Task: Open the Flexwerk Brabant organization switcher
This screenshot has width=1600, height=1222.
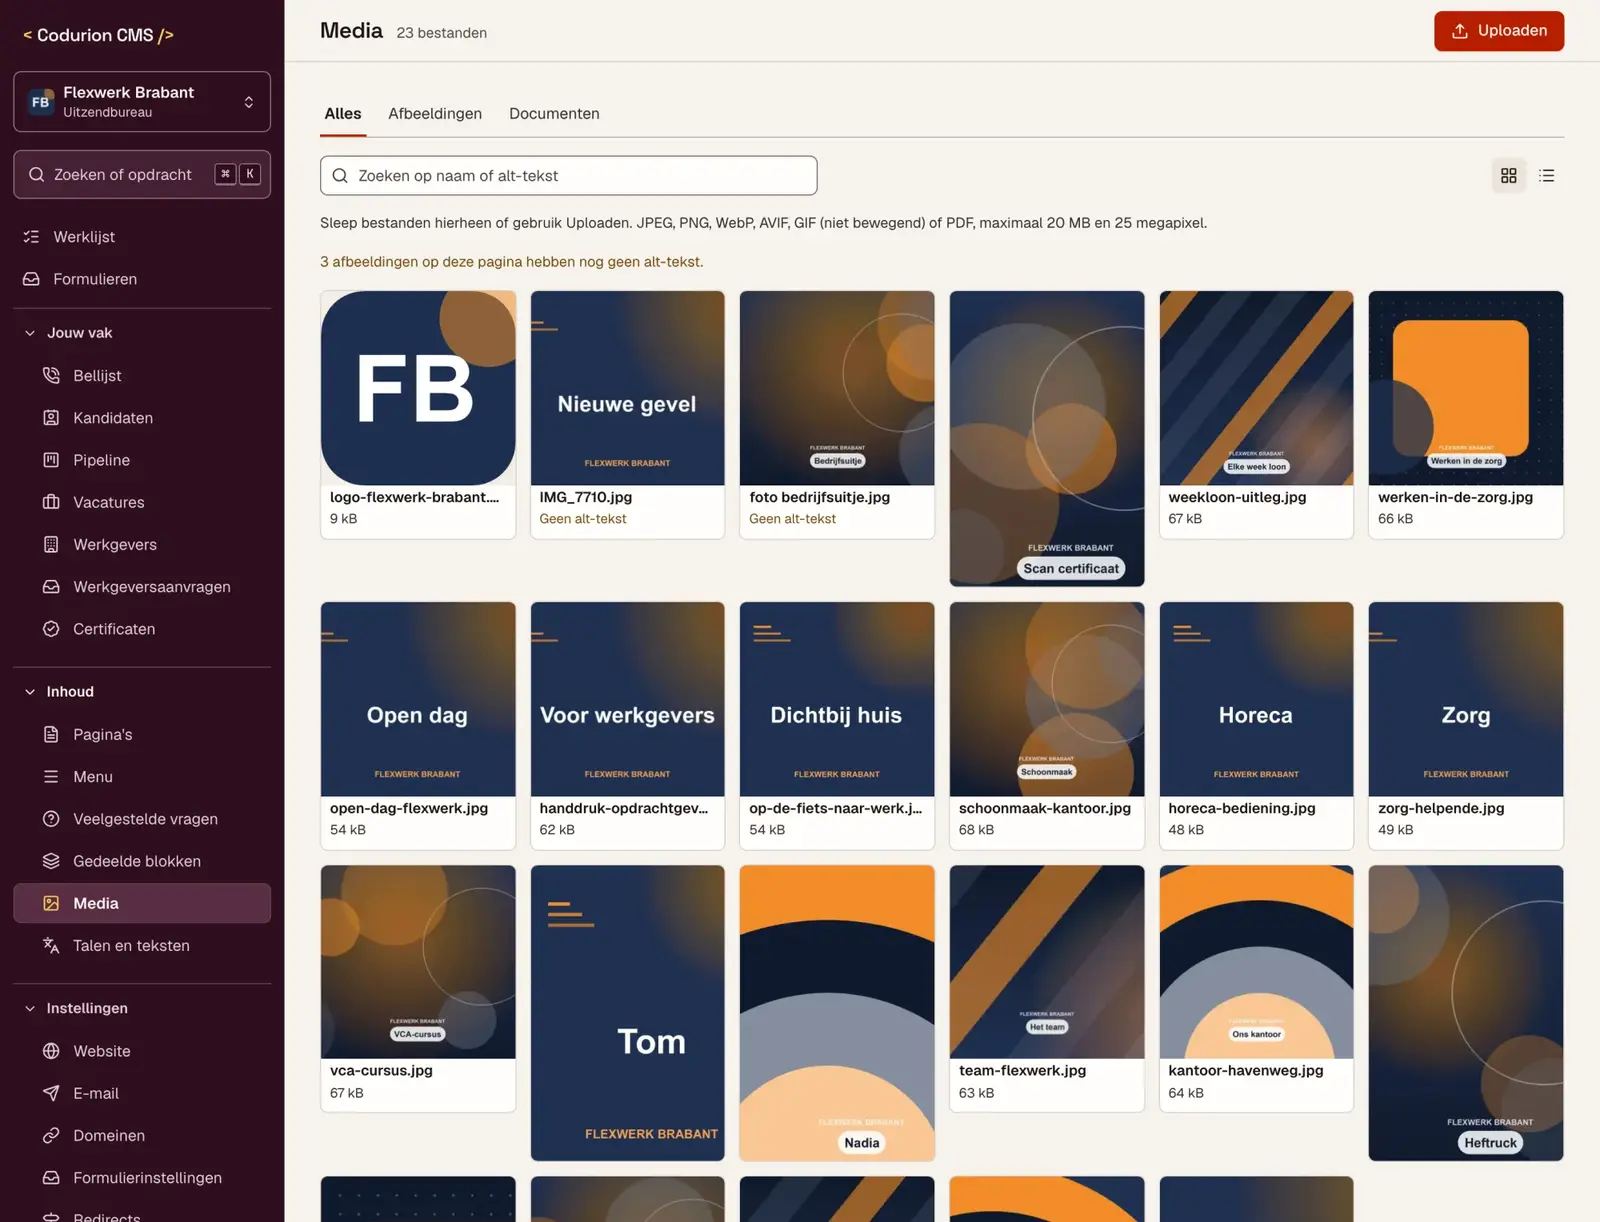Action: pyautogui.click(x=142, y=101)
